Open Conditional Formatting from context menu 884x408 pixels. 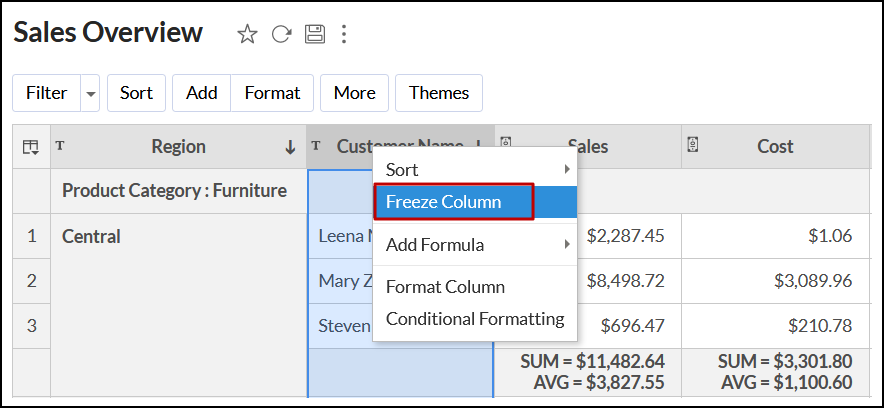click(x=475, y=319)
